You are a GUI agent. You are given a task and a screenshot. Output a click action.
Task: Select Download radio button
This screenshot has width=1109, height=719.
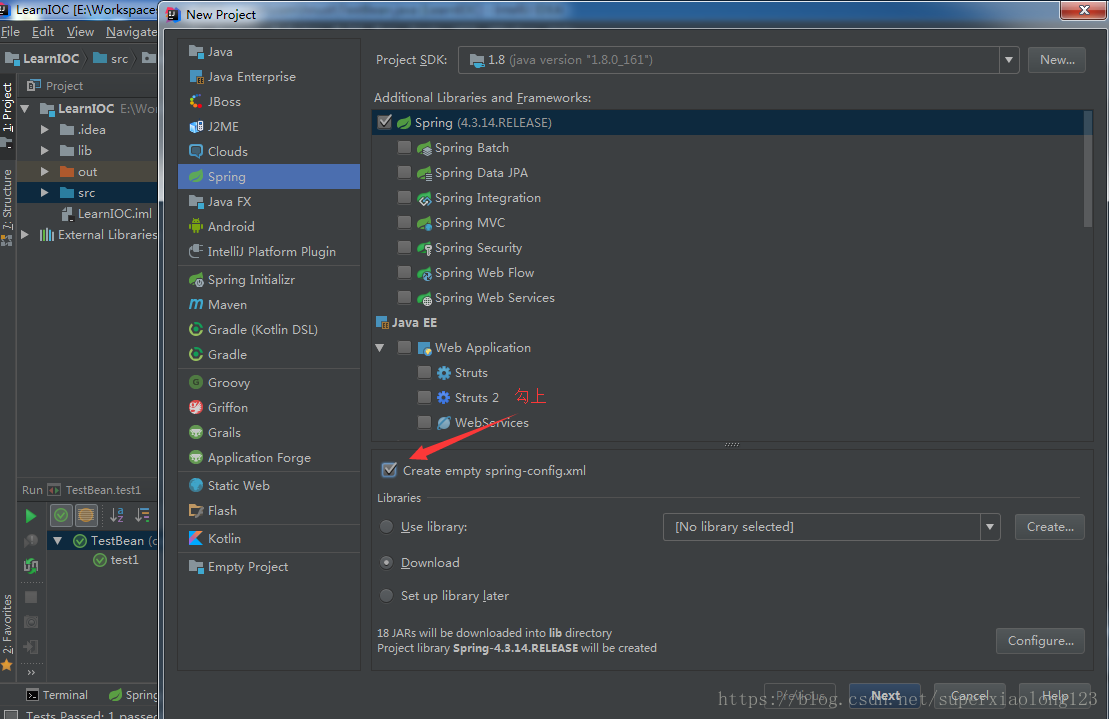pos(387,563)
